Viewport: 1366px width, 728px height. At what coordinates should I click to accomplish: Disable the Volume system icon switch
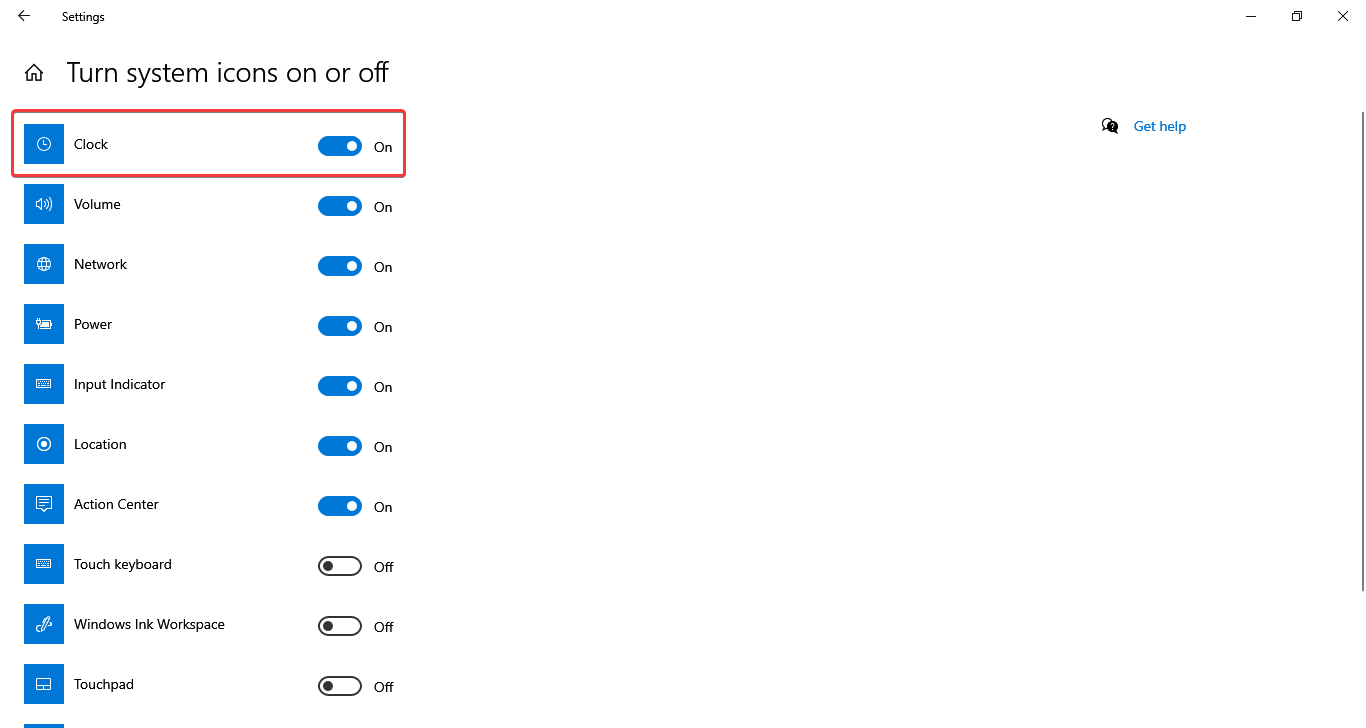pyautogui.click(x=340, y=206)
